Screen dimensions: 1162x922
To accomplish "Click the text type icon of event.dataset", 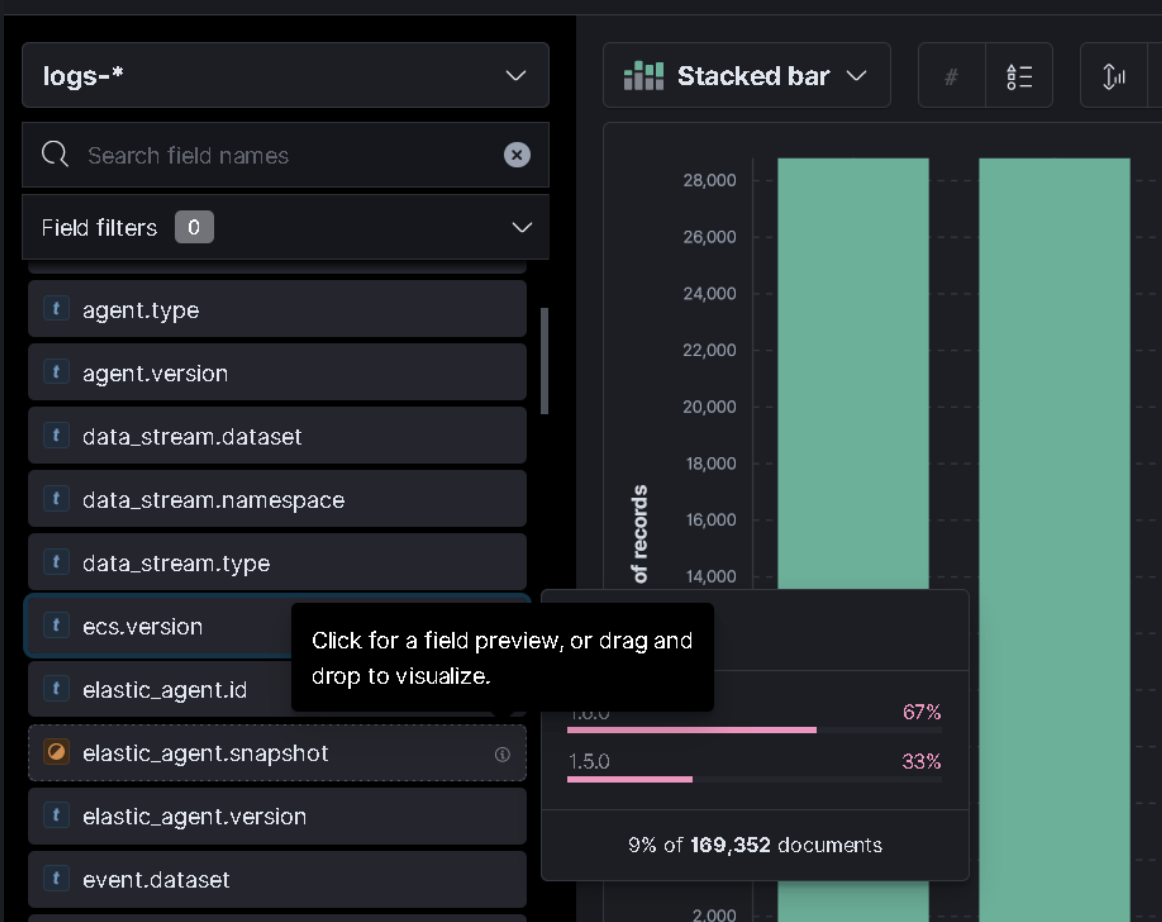I will pyautogui.click(x=56, y=879).
